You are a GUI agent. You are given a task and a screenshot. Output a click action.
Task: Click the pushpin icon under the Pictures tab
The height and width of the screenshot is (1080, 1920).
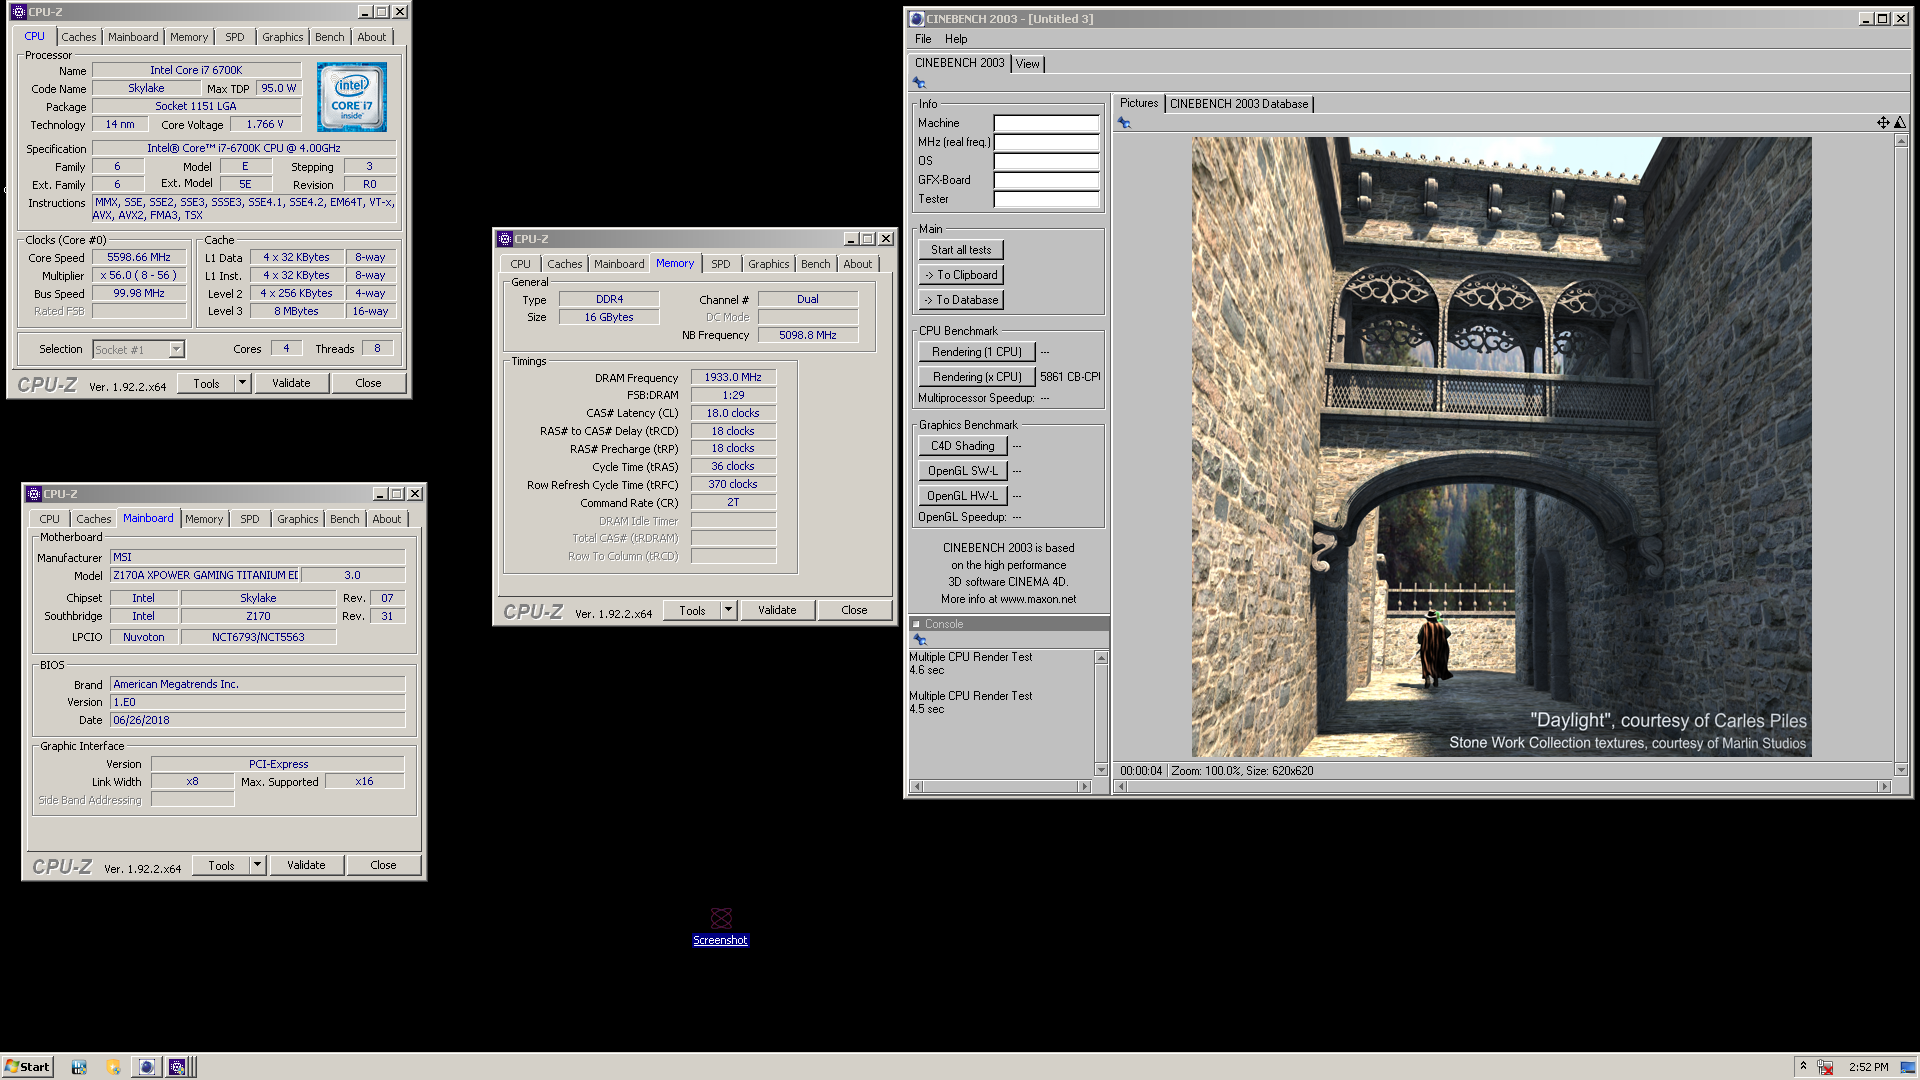click(1124, 123)
